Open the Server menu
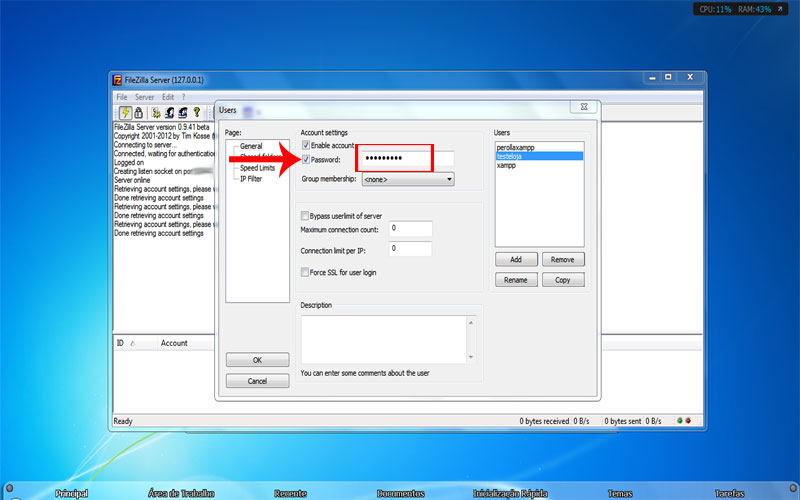The image size is (800, 500). pyautogui.click(x=144, y=97)
